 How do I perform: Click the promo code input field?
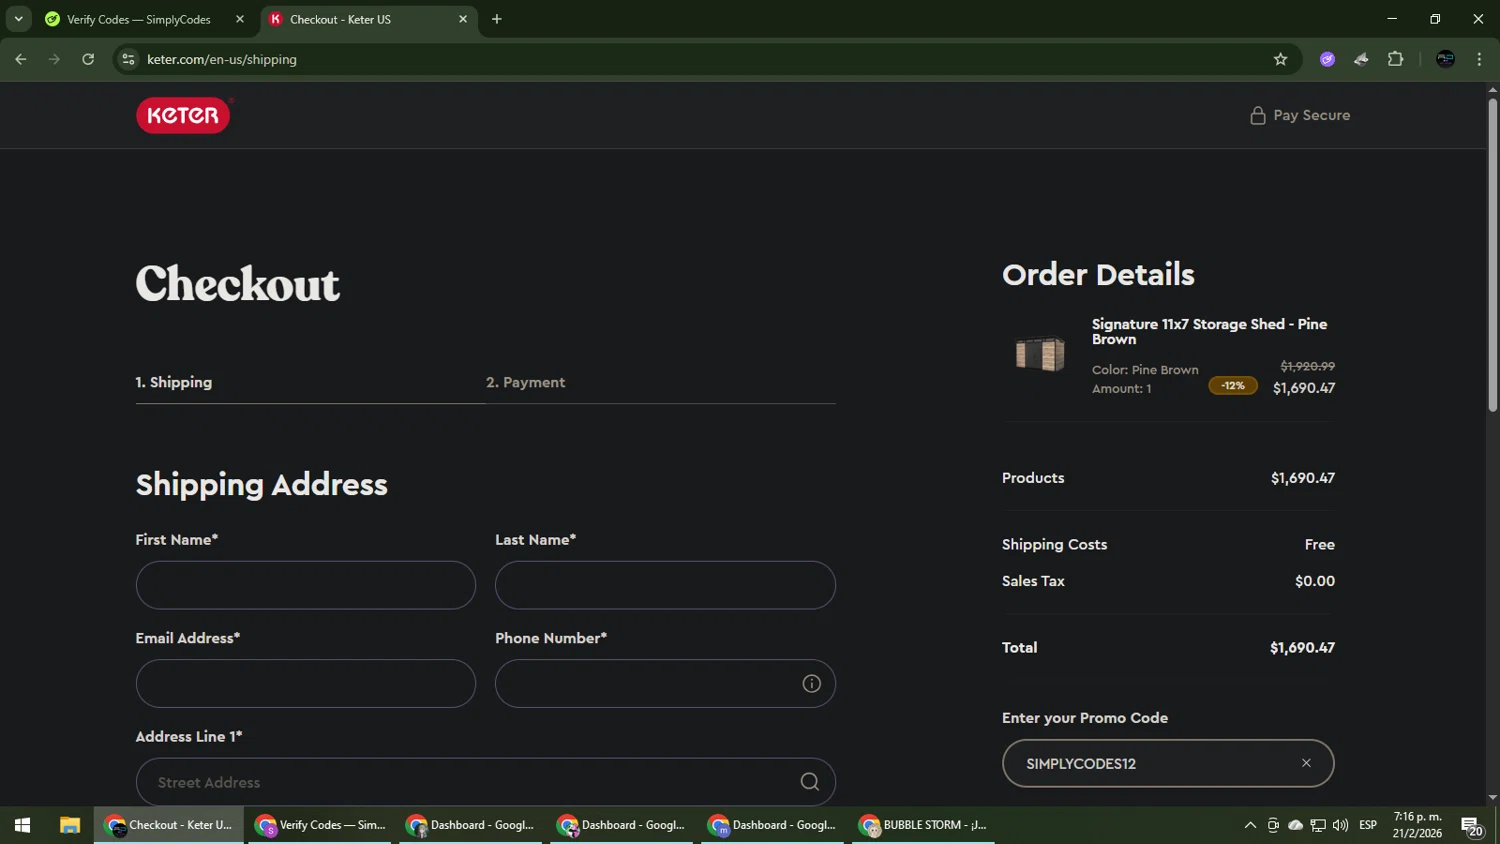point(1168,763)
